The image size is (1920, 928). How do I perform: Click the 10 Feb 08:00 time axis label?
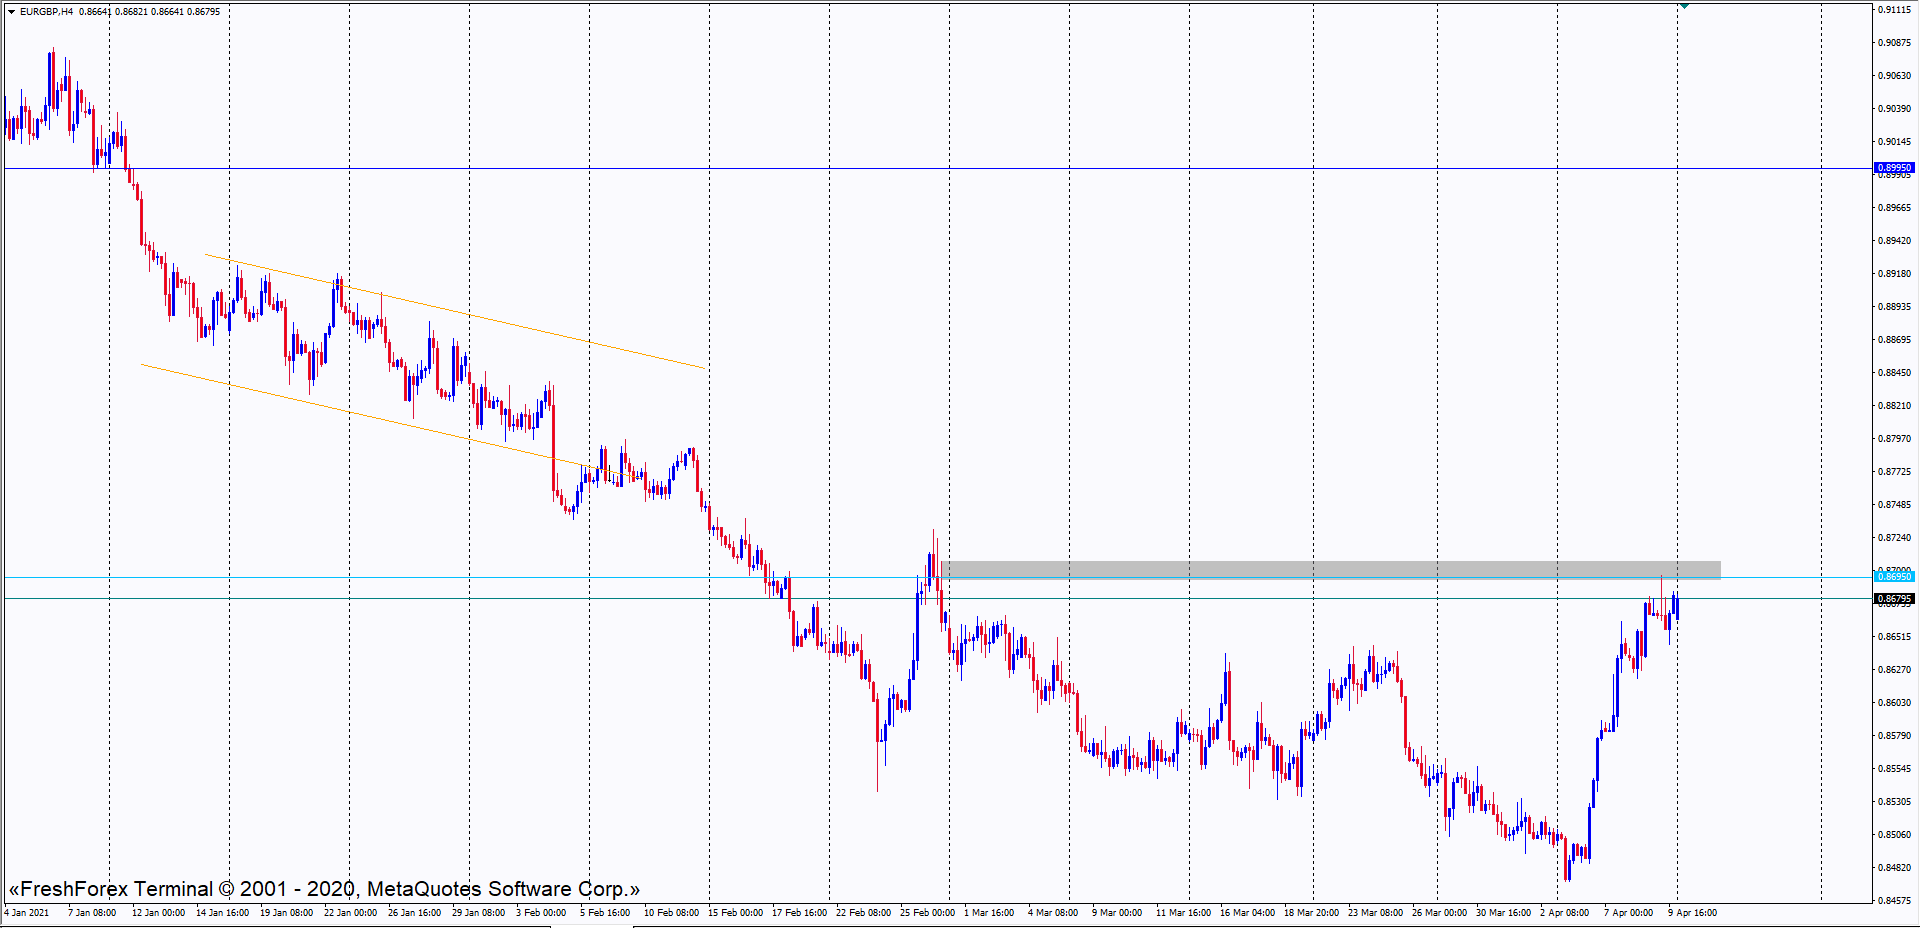tap(671, 913)
